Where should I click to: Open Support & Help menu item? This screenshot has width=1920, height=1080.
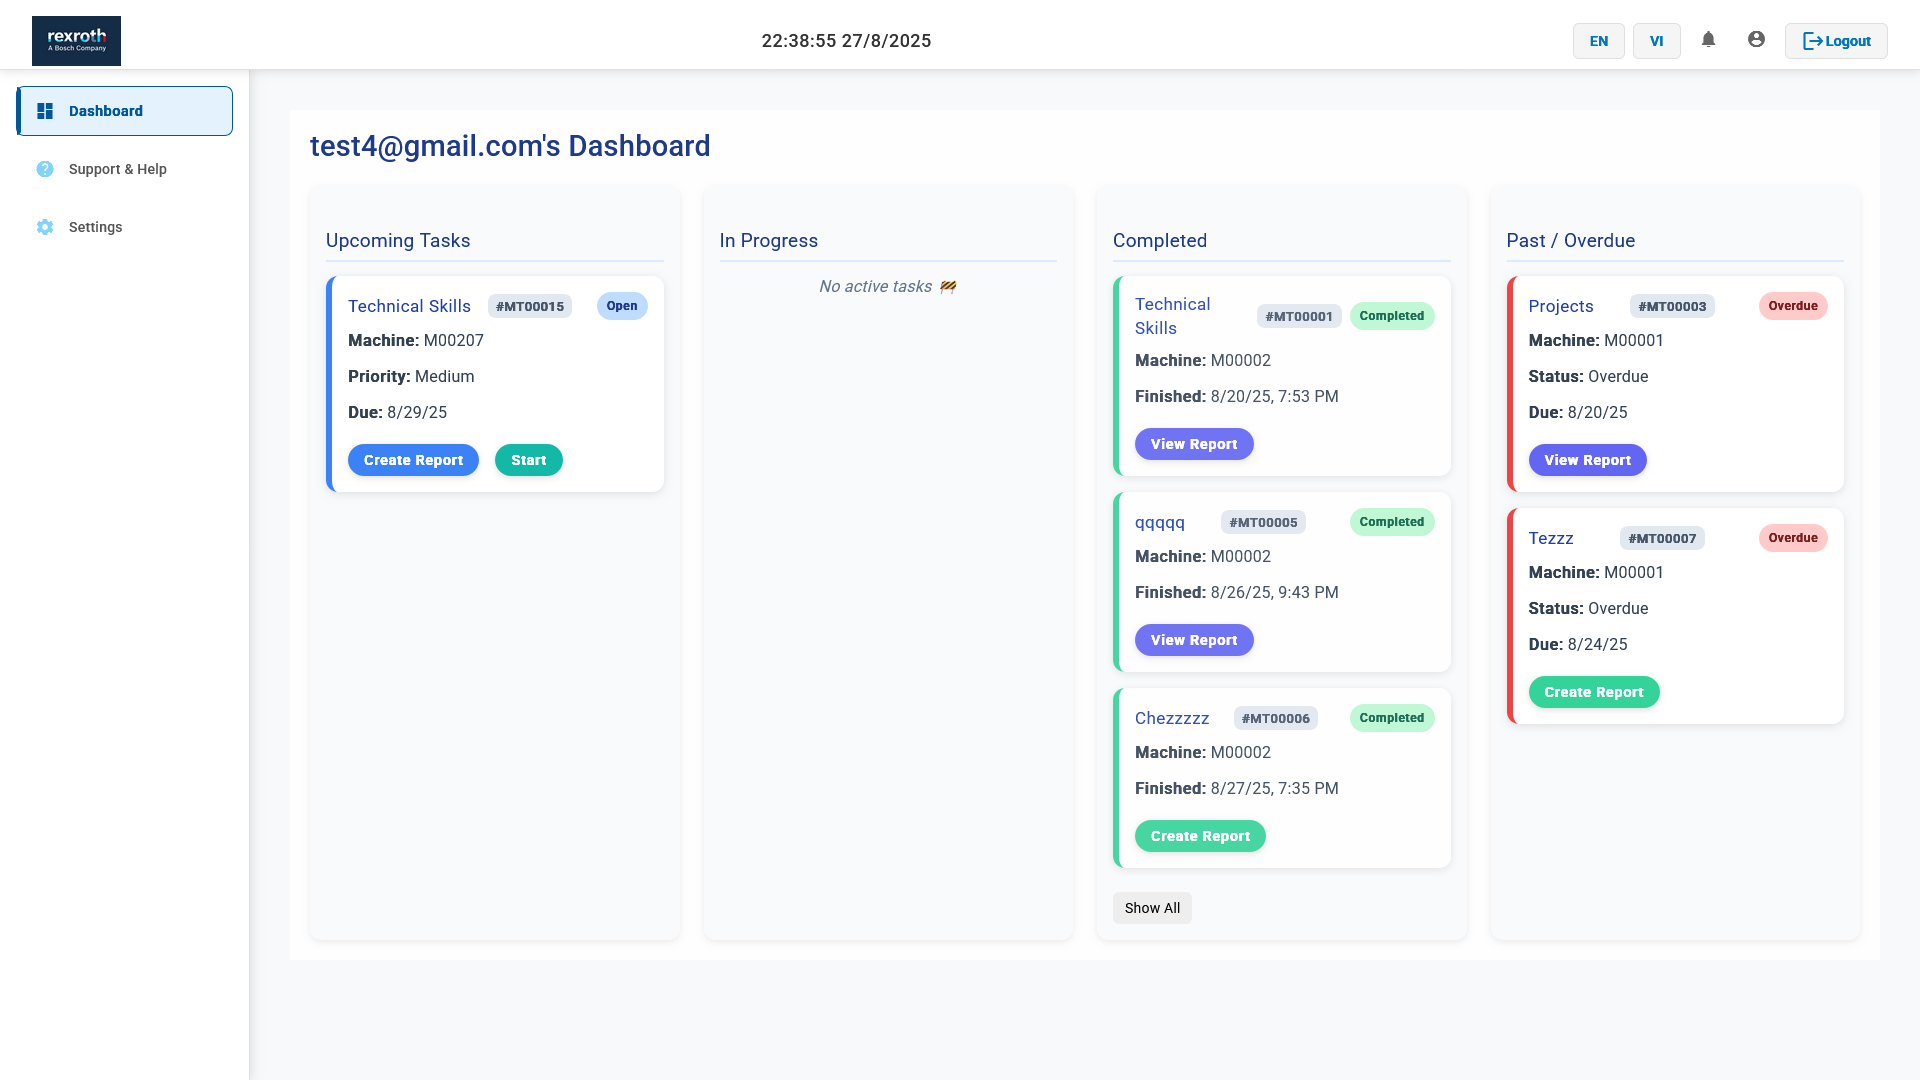click(x=117, y=169)
